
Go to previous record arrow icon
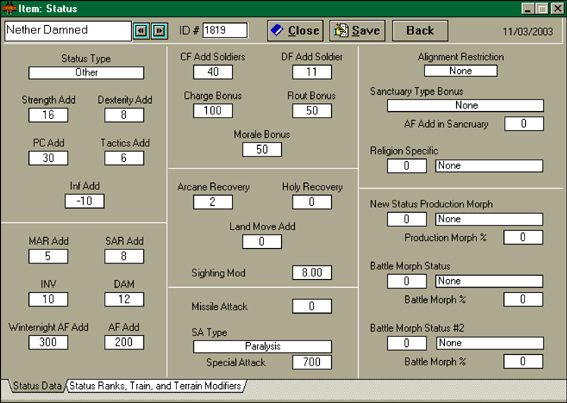[x=141, y=31]
